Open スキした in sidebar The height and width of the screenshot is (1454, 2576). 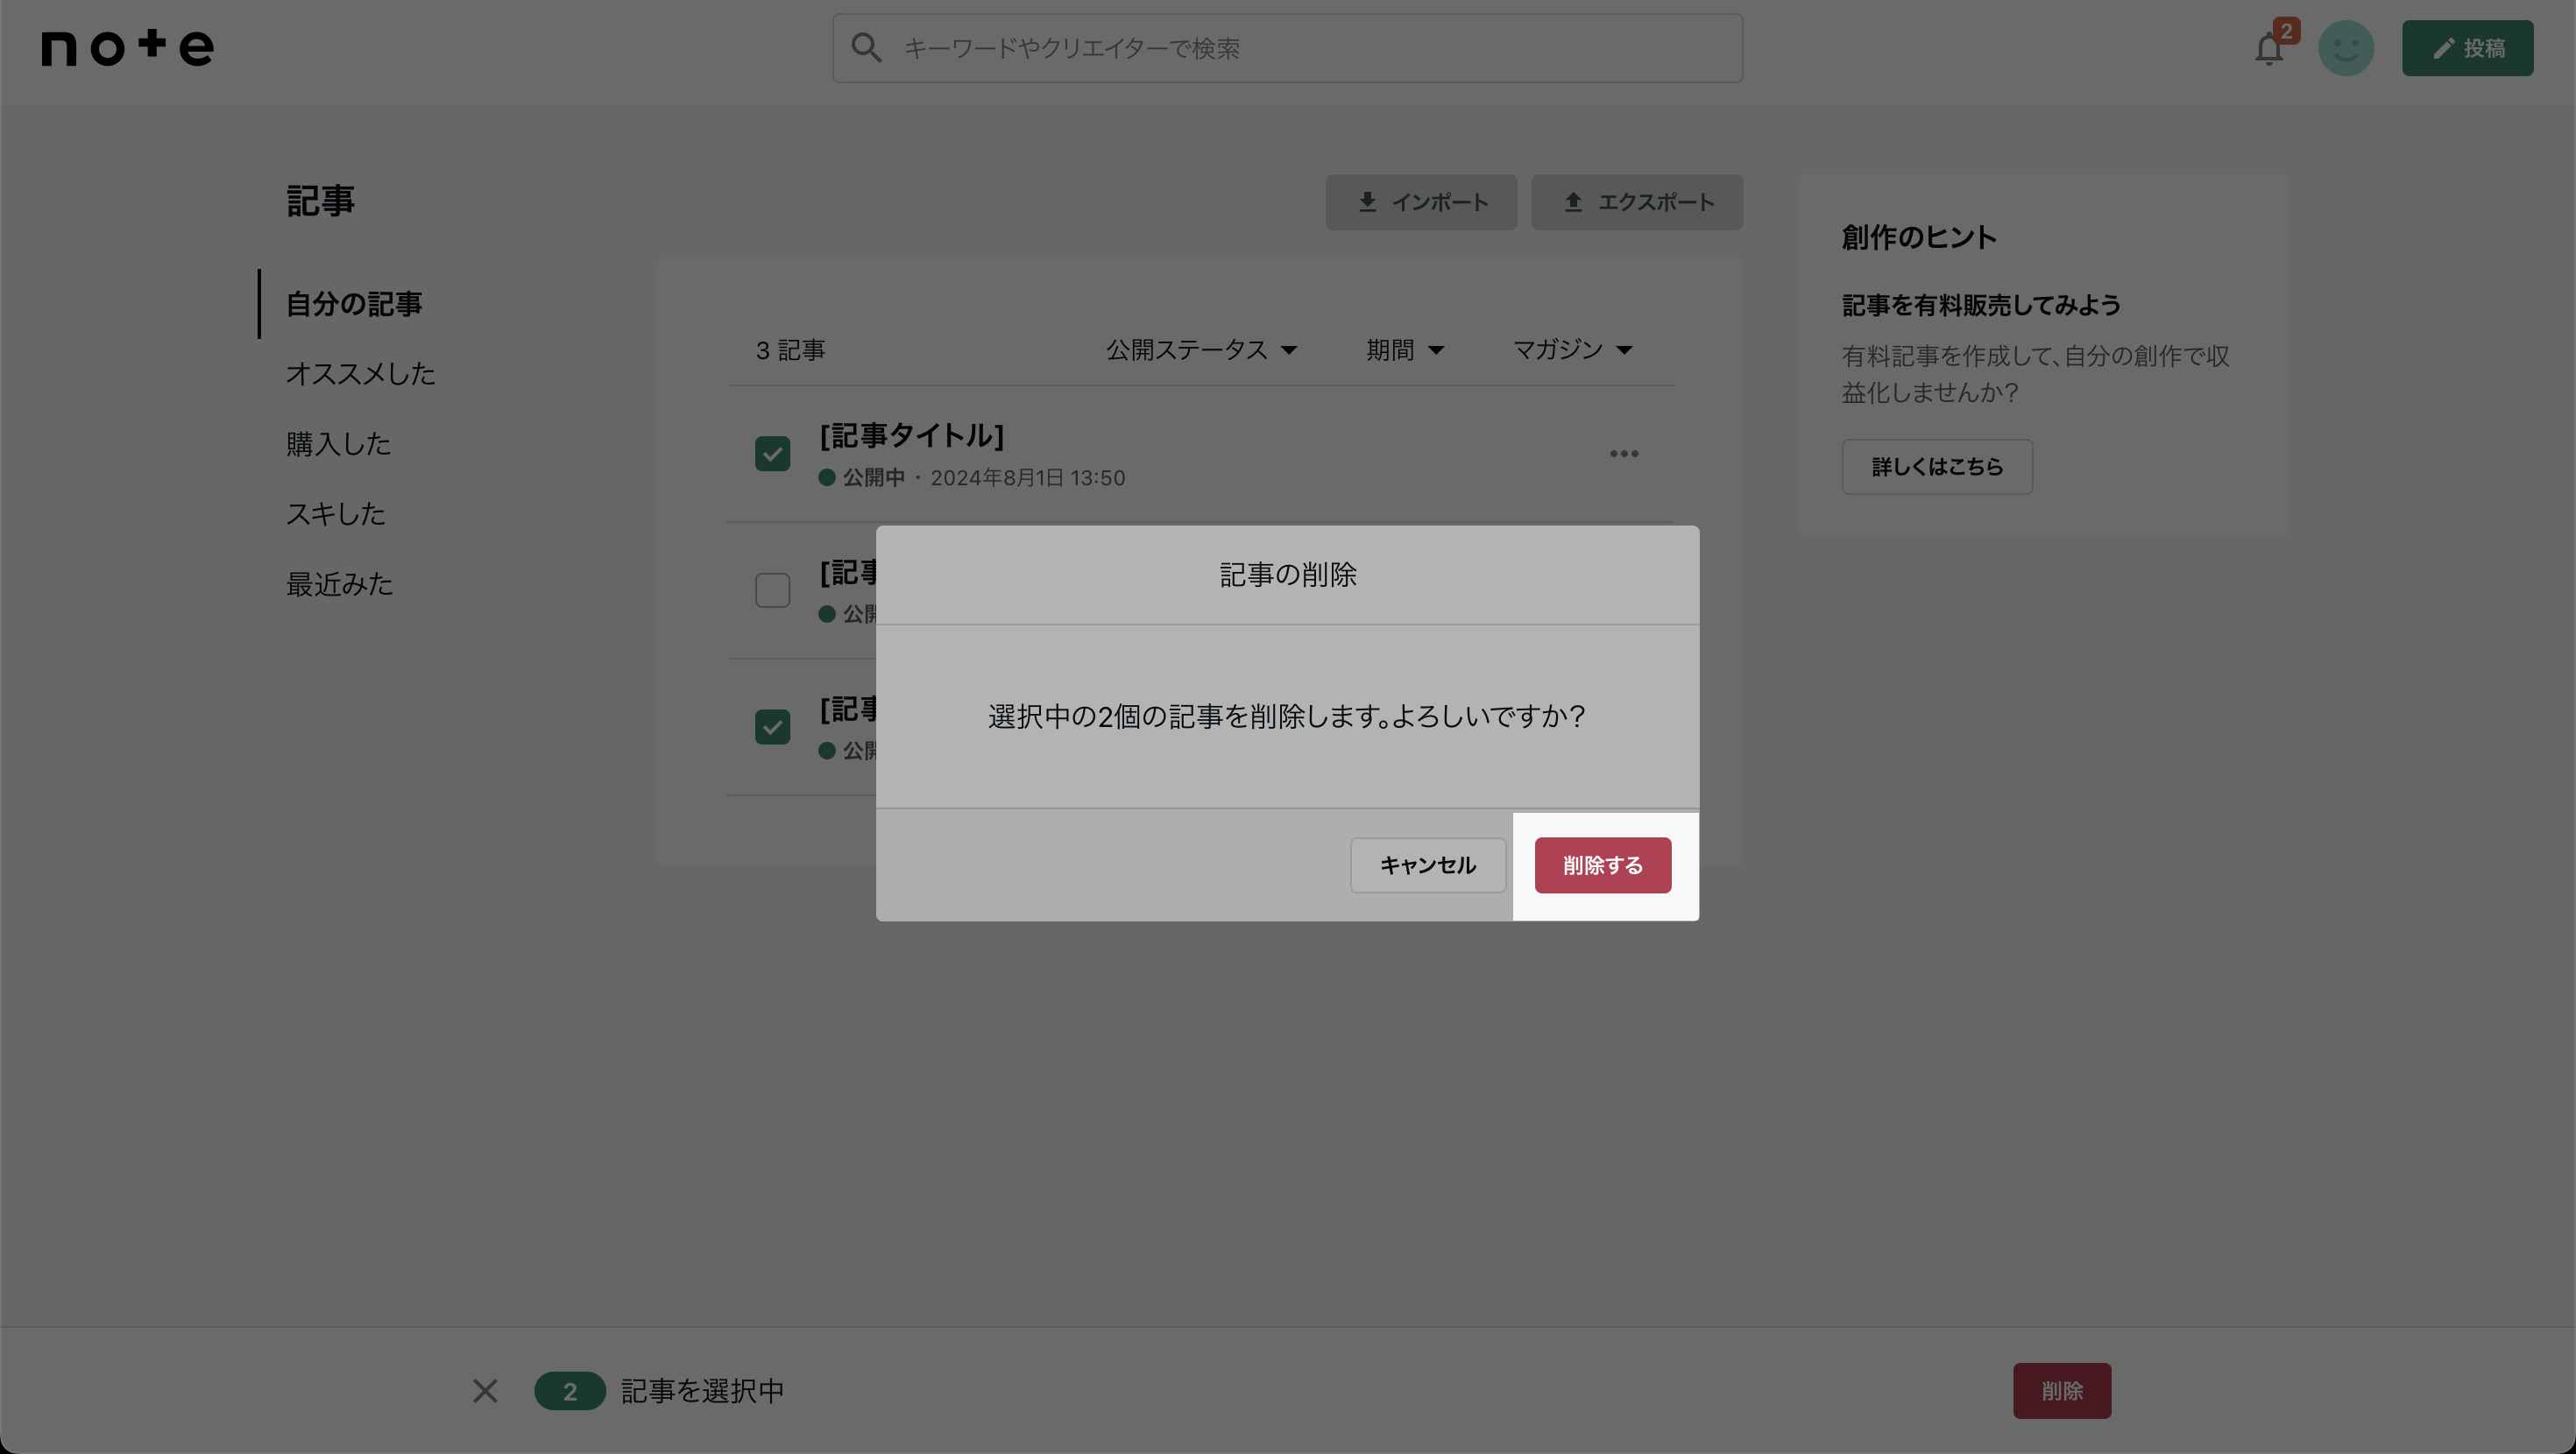335,514
